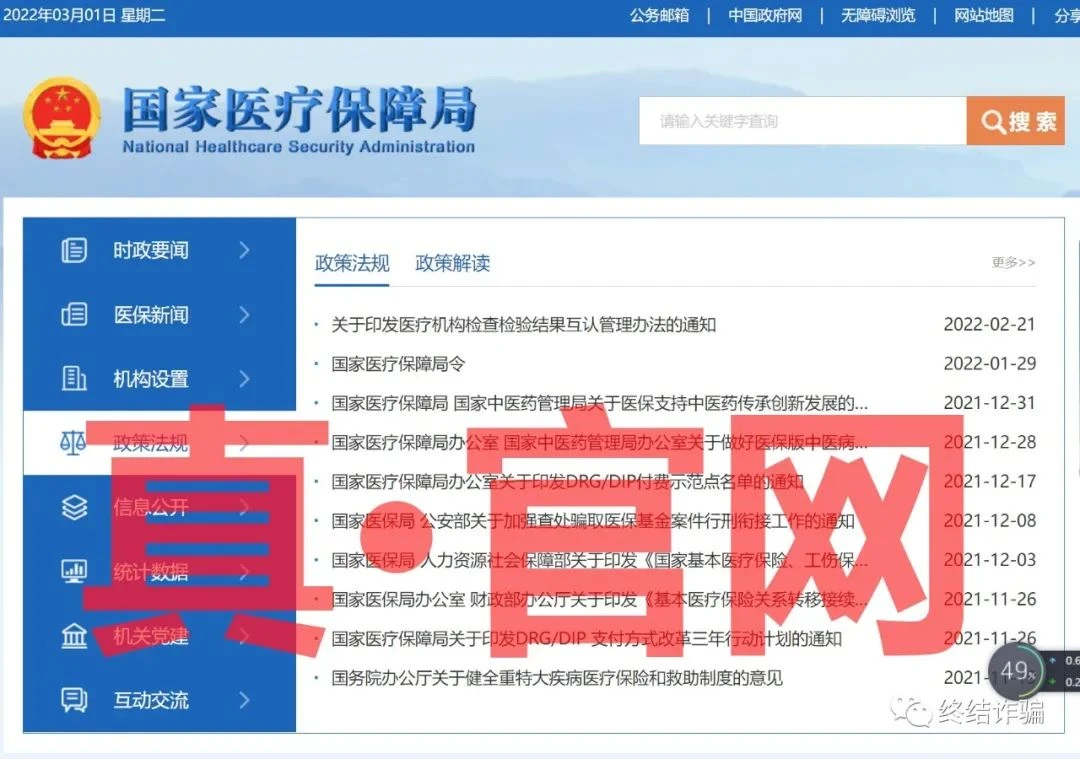This screenshot has height=759, width=1080.
Task: Open the 机关党建 sidebar menu
Action: point(159,636)
